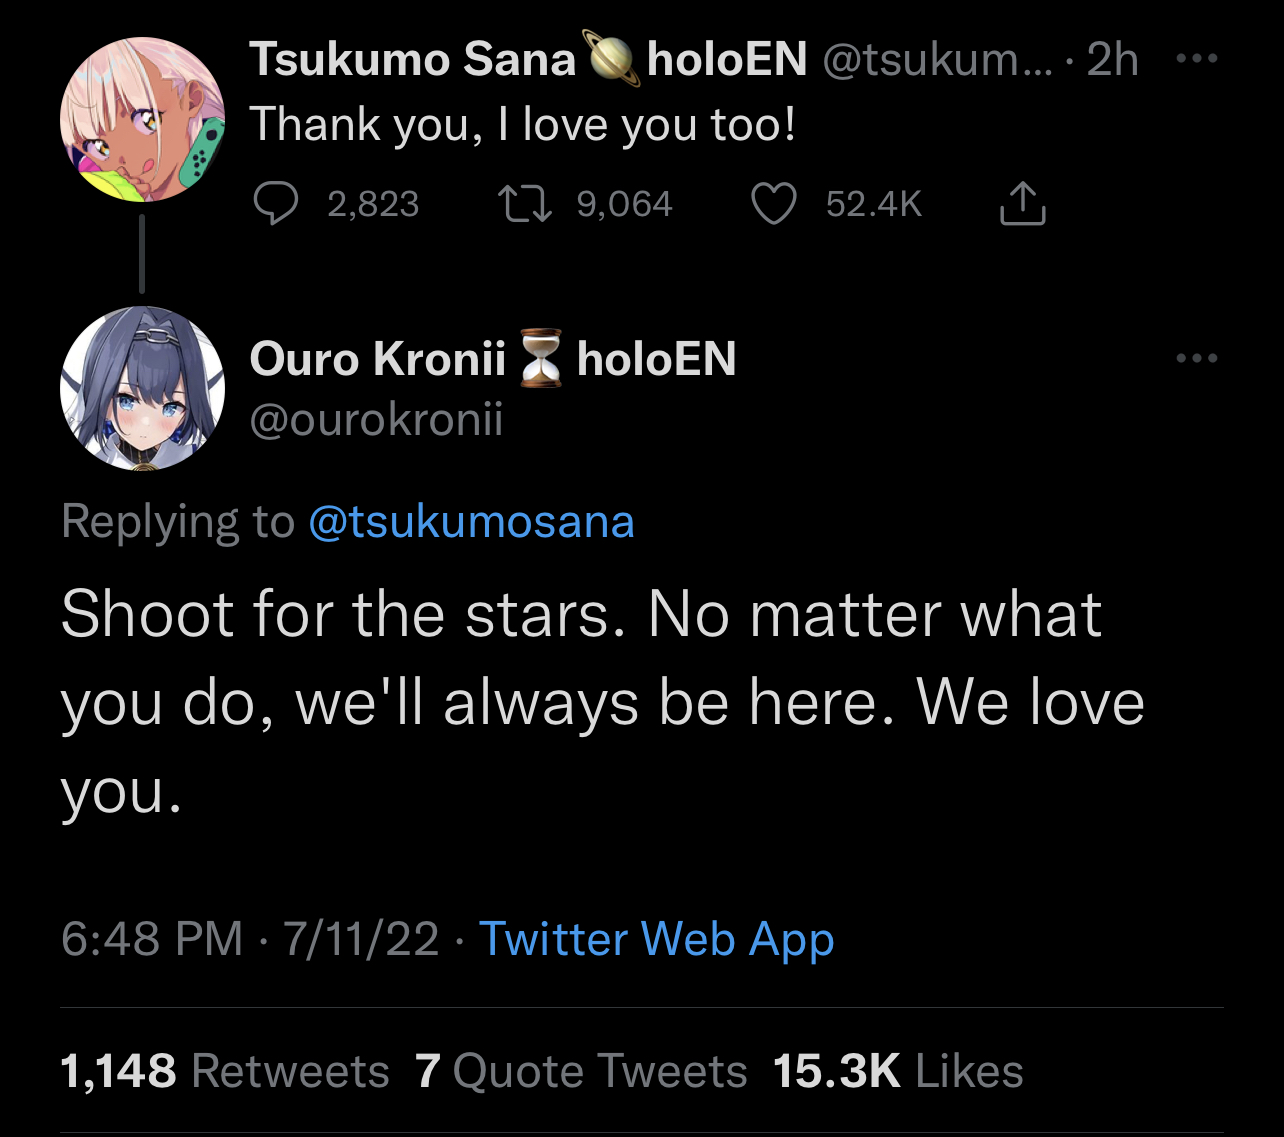Click Sana's tweet text Thank you
The width and height of the screenshot is (1284, 1137).
[522, 125]
